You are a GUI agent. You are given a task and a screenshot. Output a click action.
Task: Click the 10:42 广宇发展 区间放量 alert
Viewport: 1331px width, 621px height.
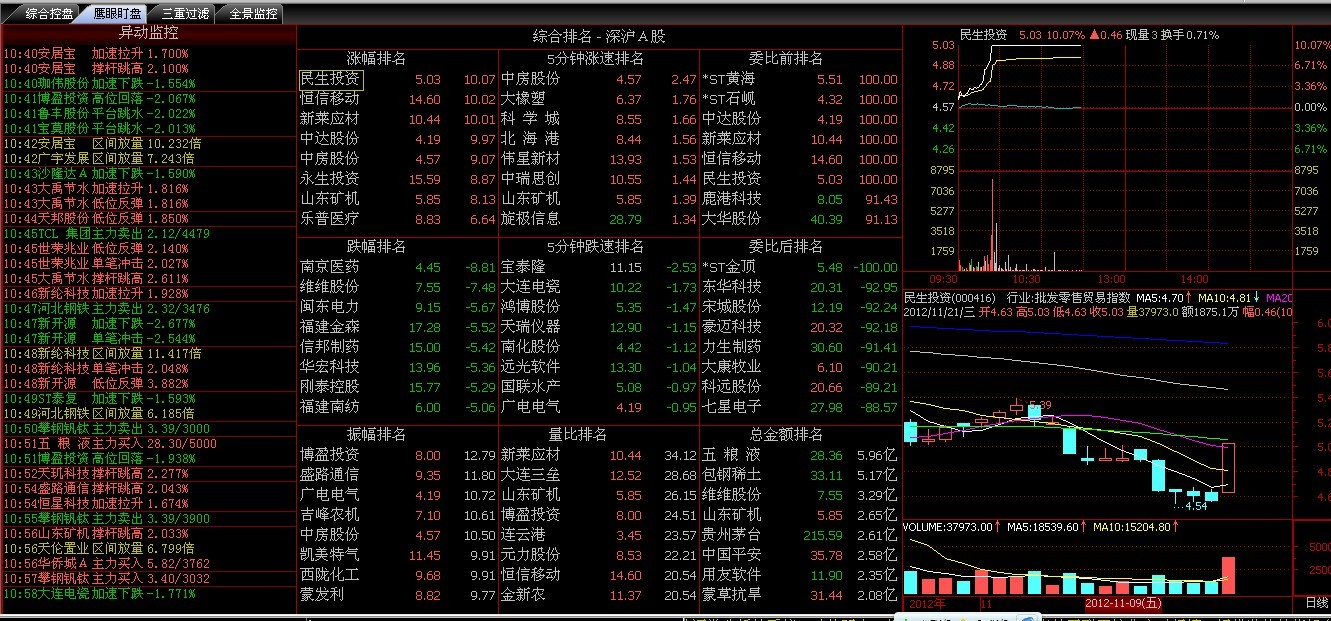click(99, 158)
